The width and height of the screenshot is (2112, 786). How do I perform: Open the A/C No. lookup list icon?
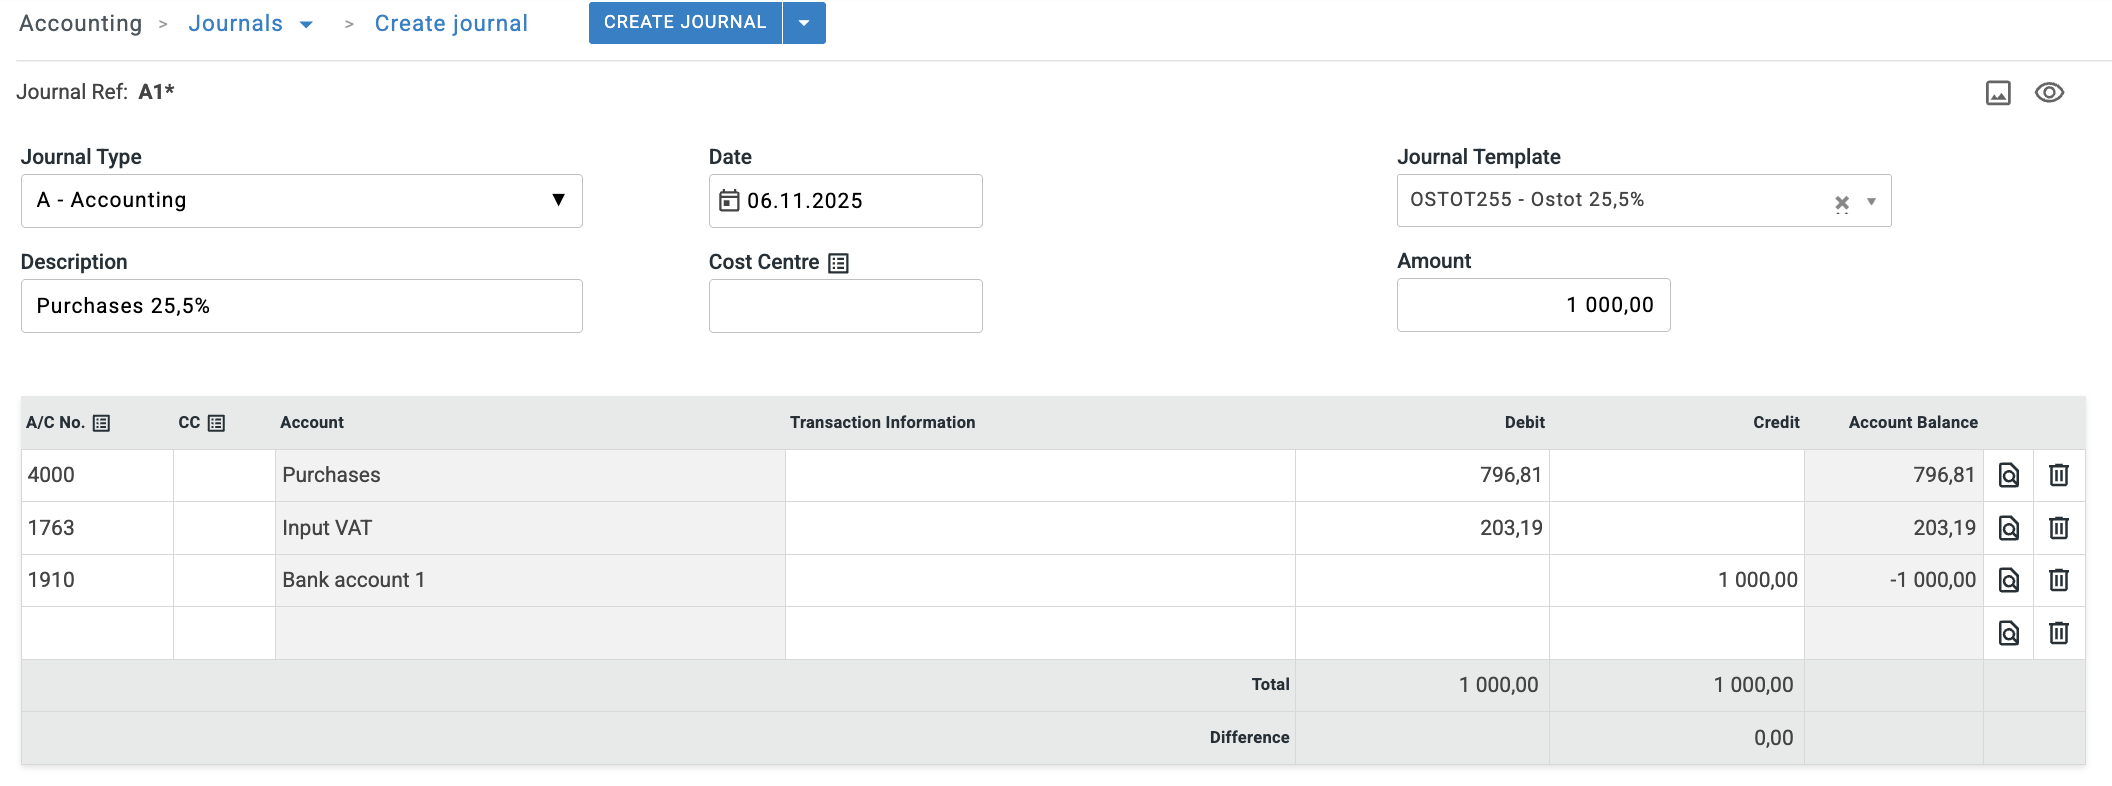101,423
